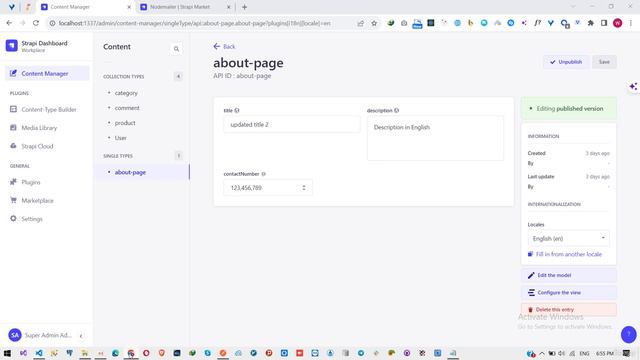
Task: Open Content Manager in sidebar
Action: 47,73
